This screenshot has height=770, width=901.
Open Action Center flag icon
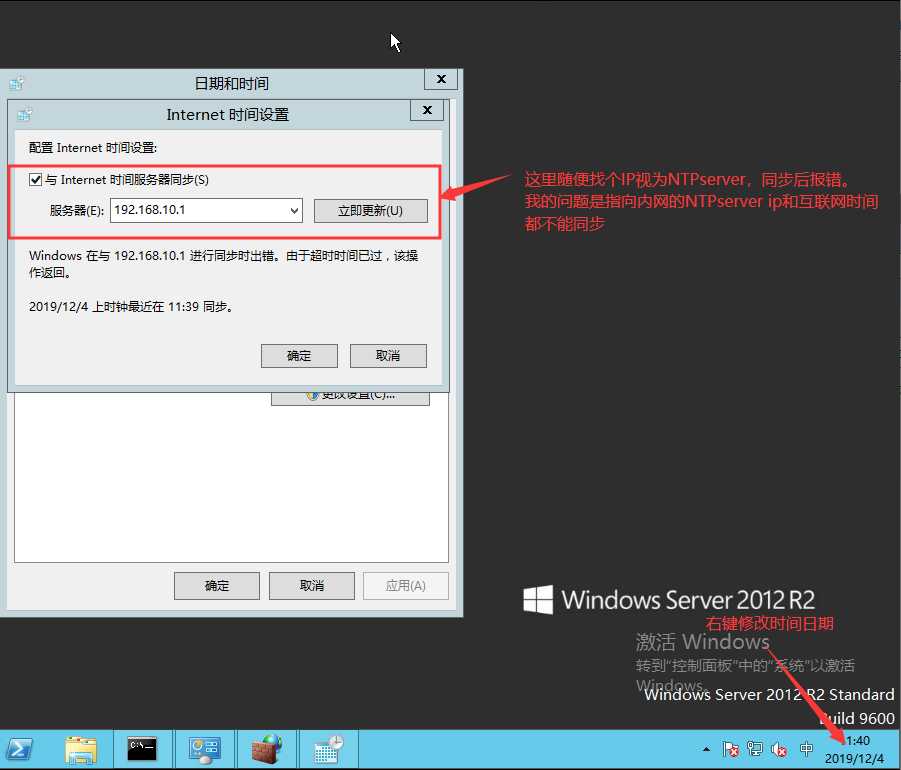coord(731,749)
